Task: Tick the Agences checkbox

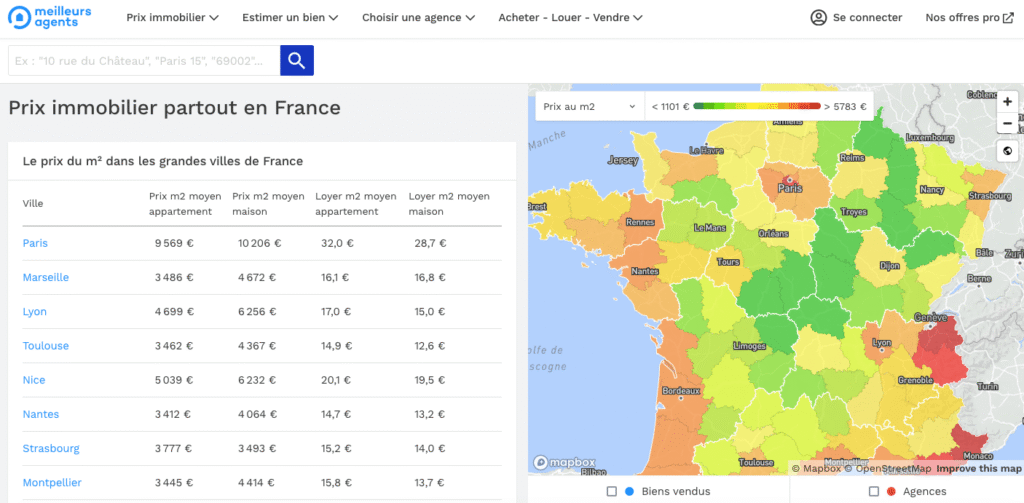Action: point(874,491)
